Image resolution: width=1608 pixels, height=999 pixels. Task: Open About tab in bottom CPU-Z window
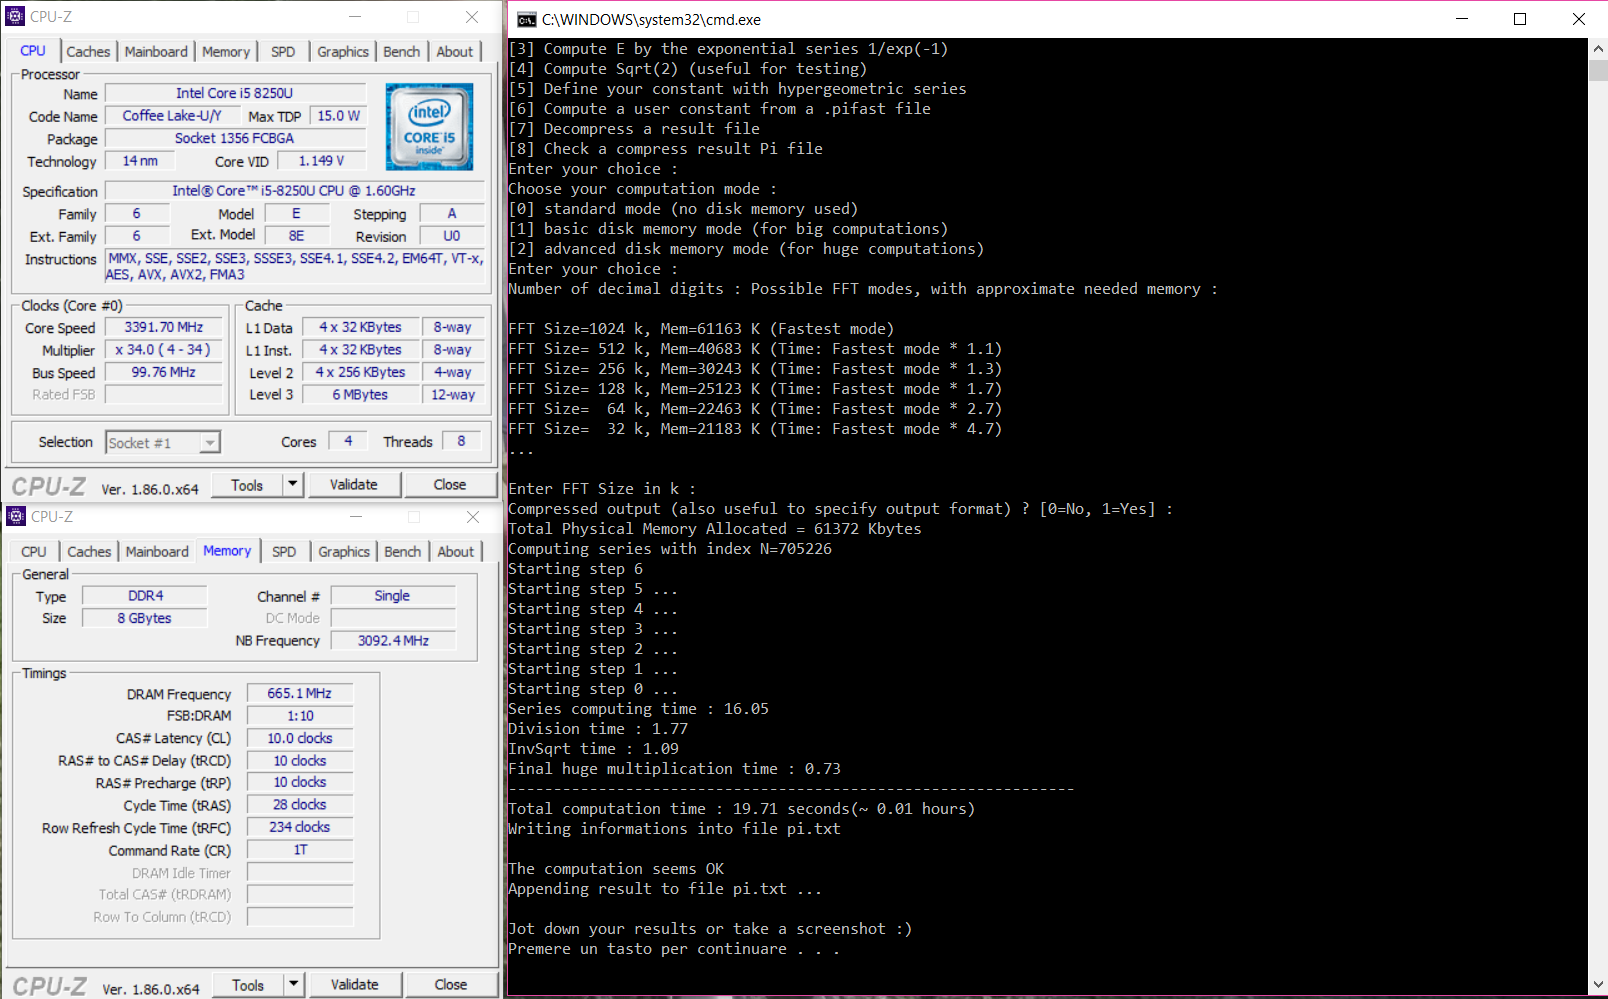(456, 552)
